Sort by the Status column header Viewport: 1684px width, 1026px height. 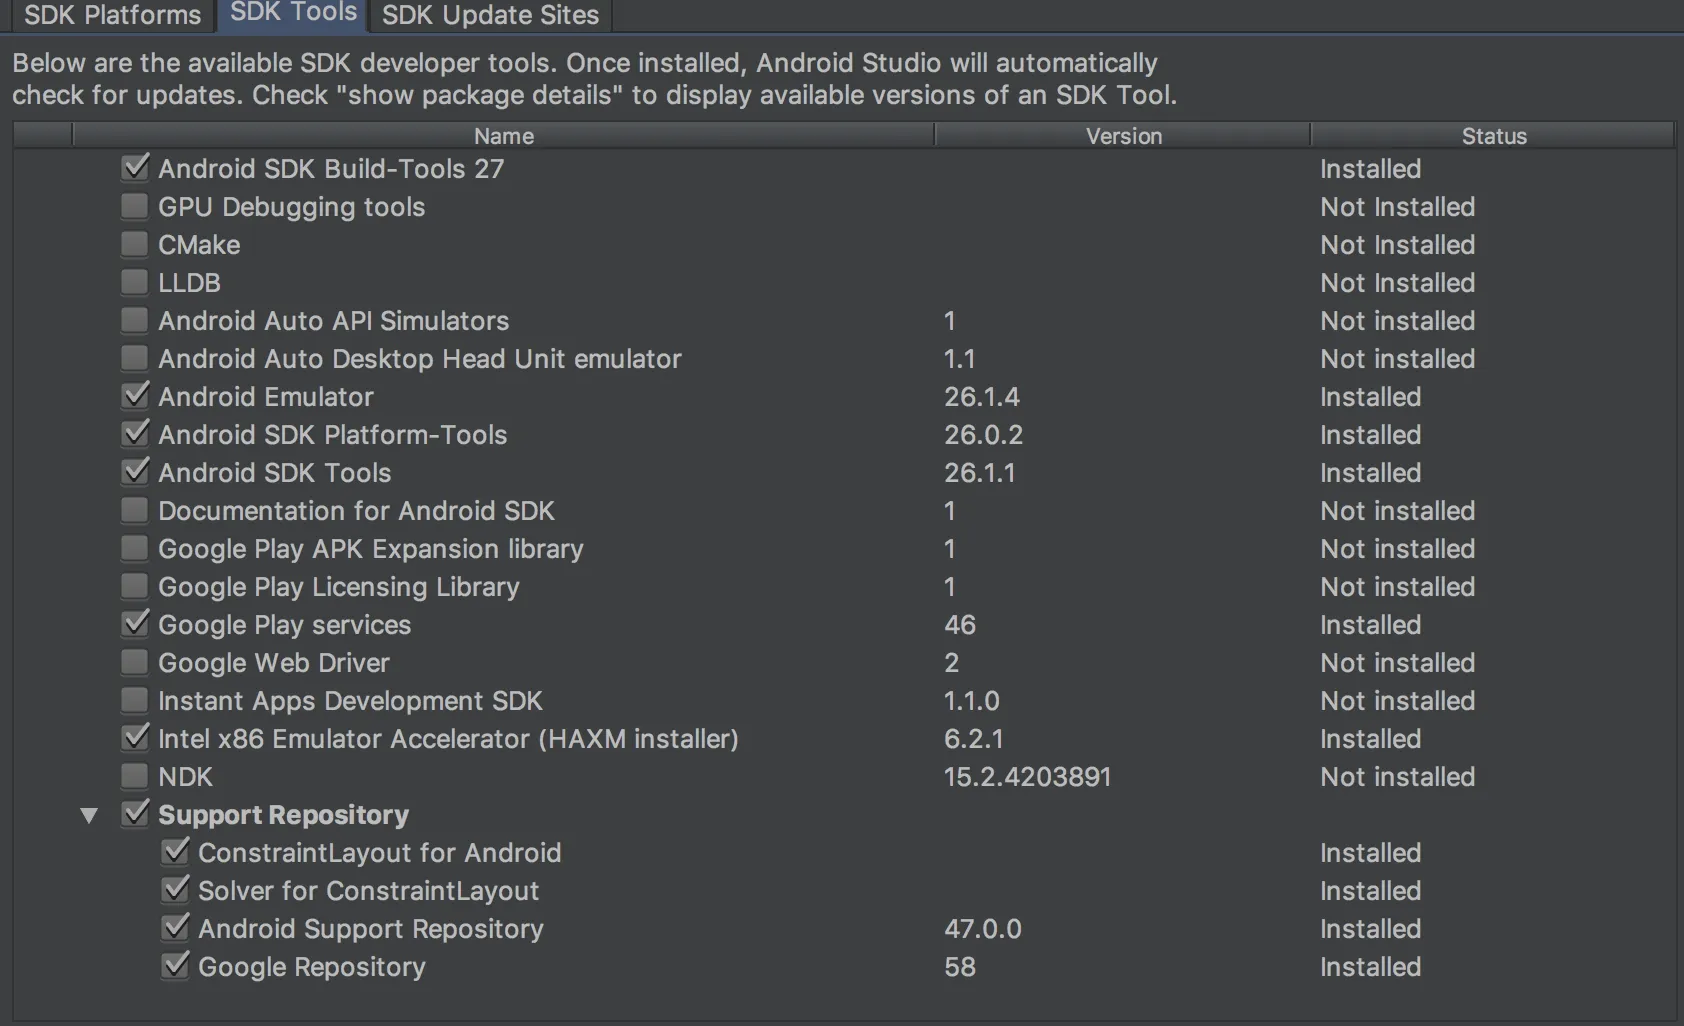1493,136
